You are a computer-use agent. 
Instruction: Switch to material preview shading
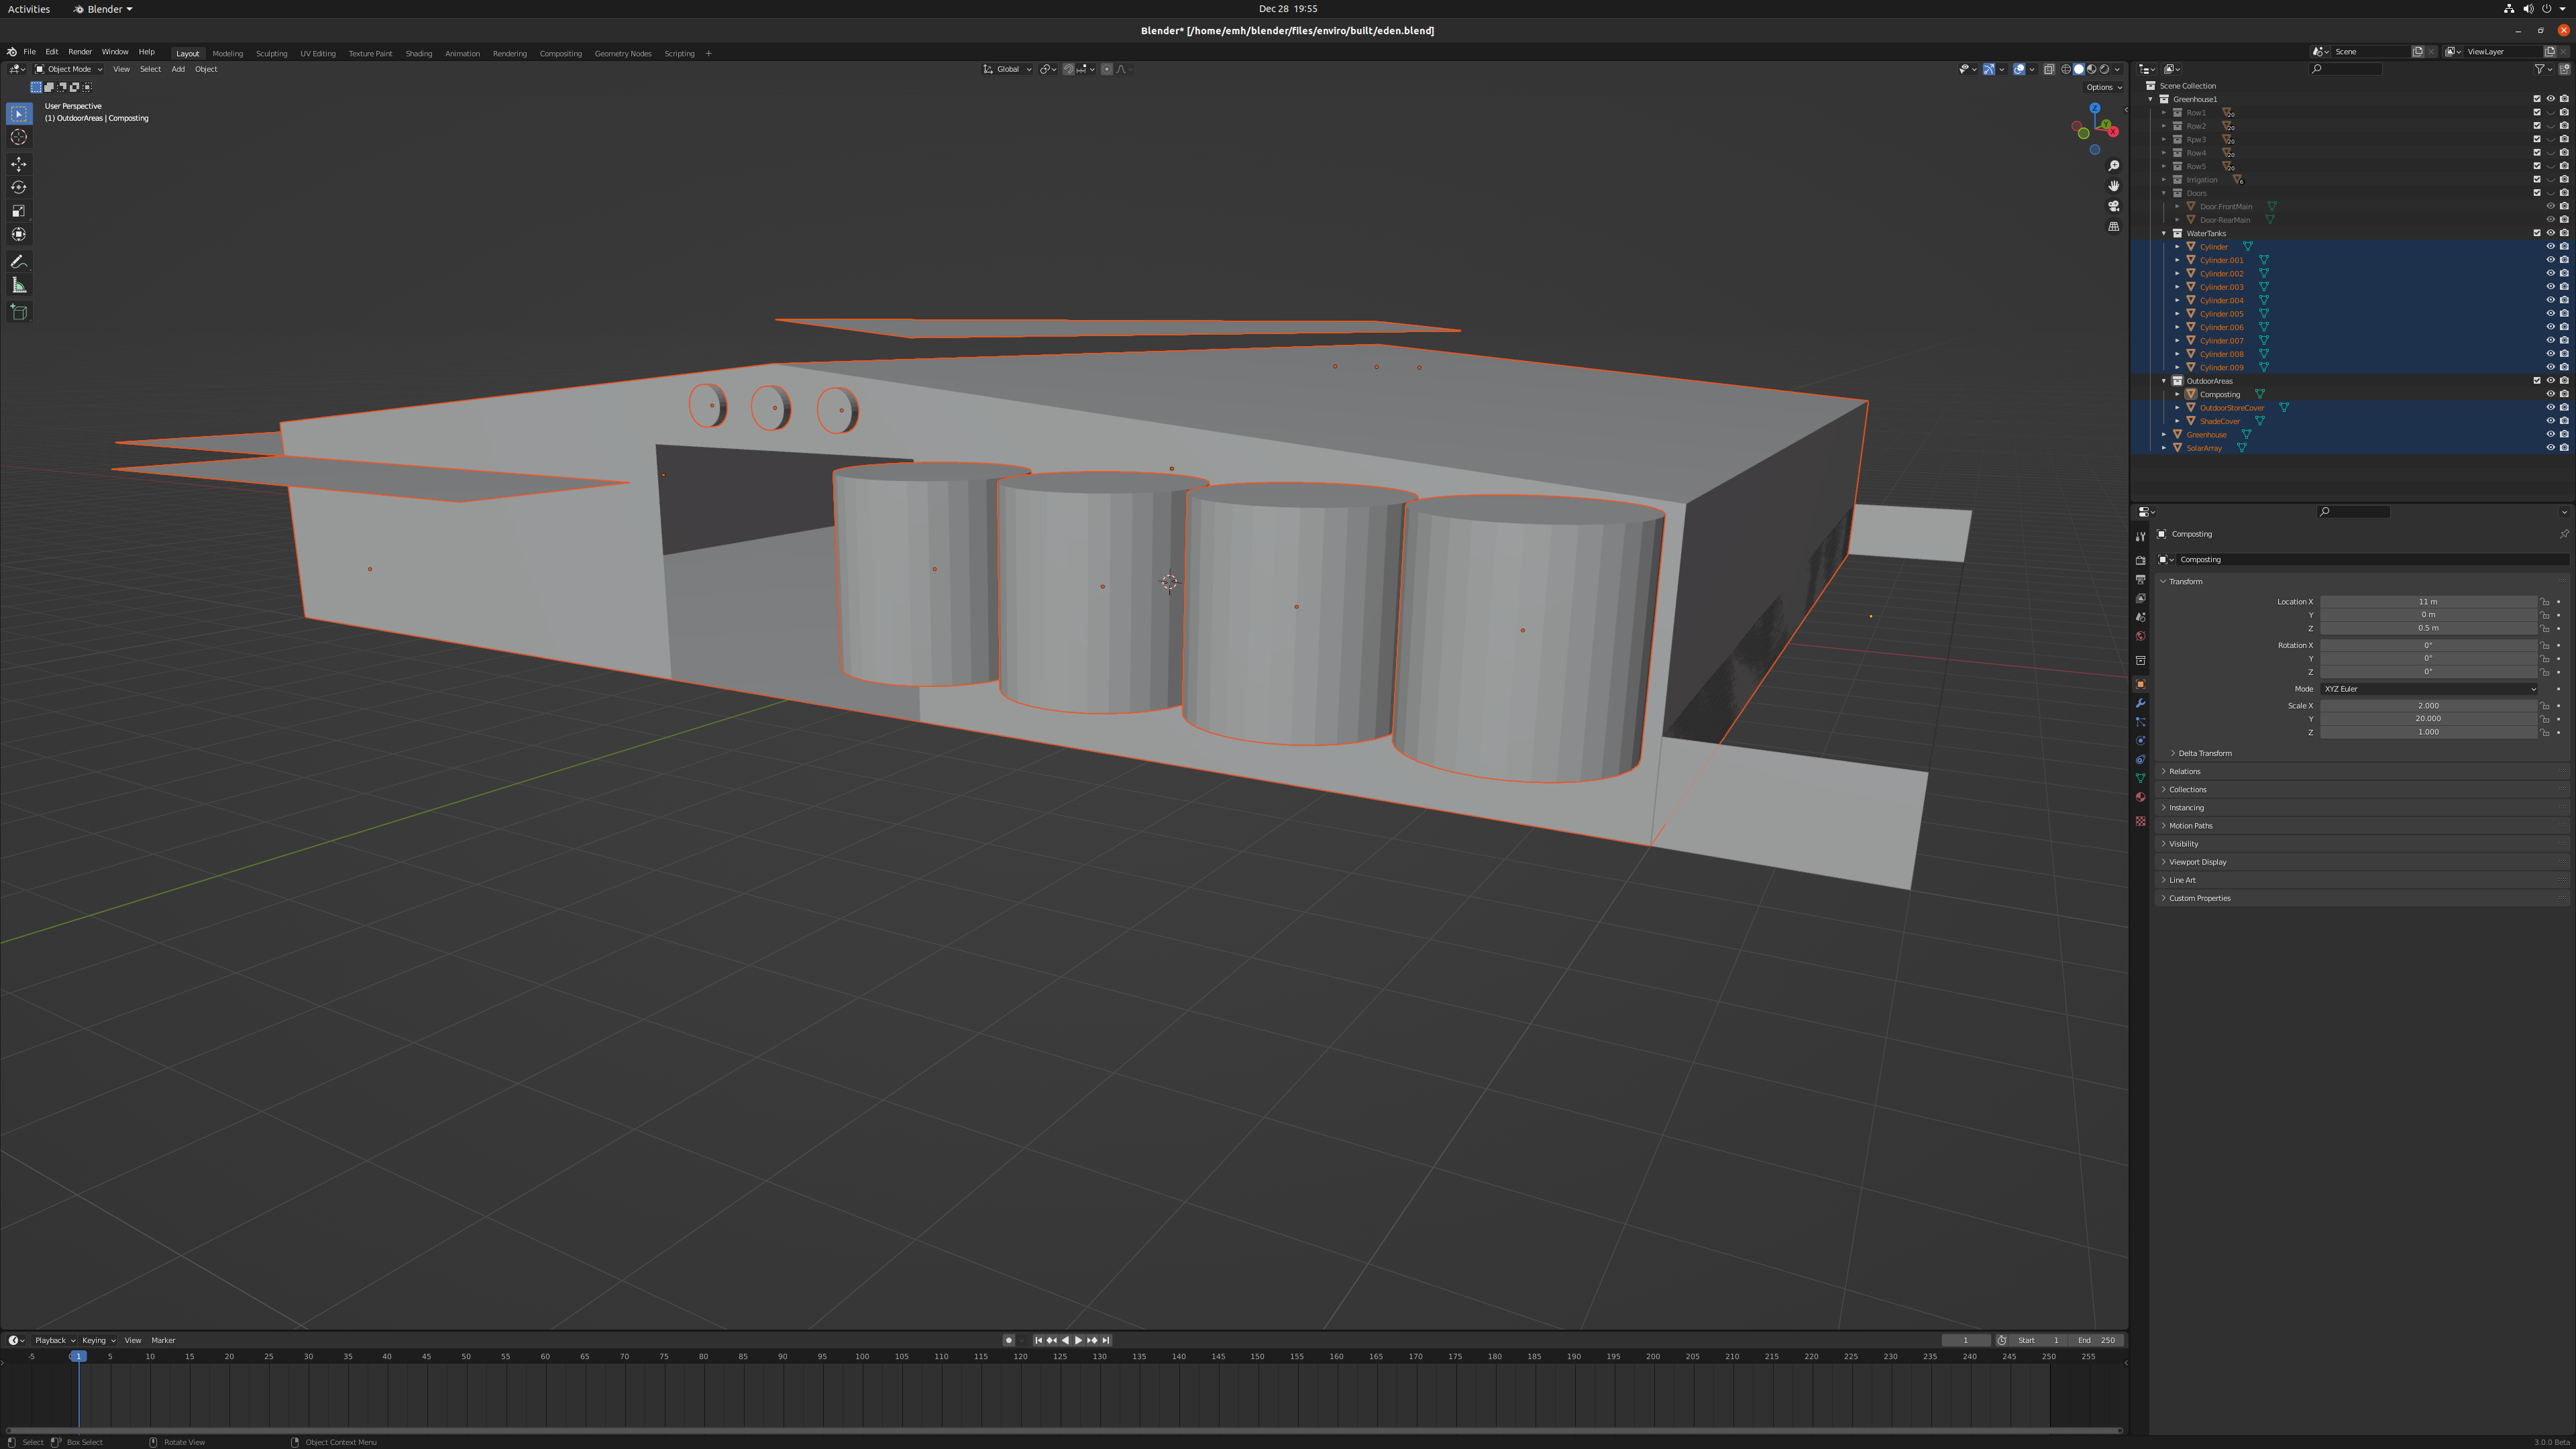coord(2091,69)
